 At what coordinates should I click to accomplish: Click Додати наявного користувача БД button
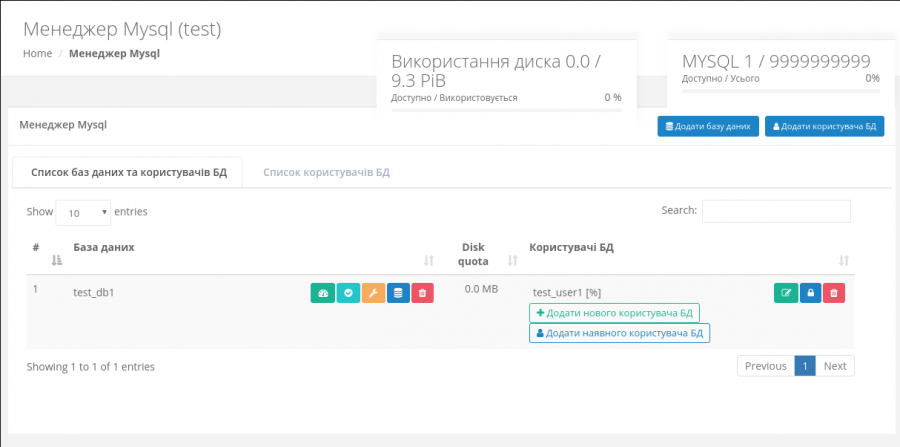point(619,333)
